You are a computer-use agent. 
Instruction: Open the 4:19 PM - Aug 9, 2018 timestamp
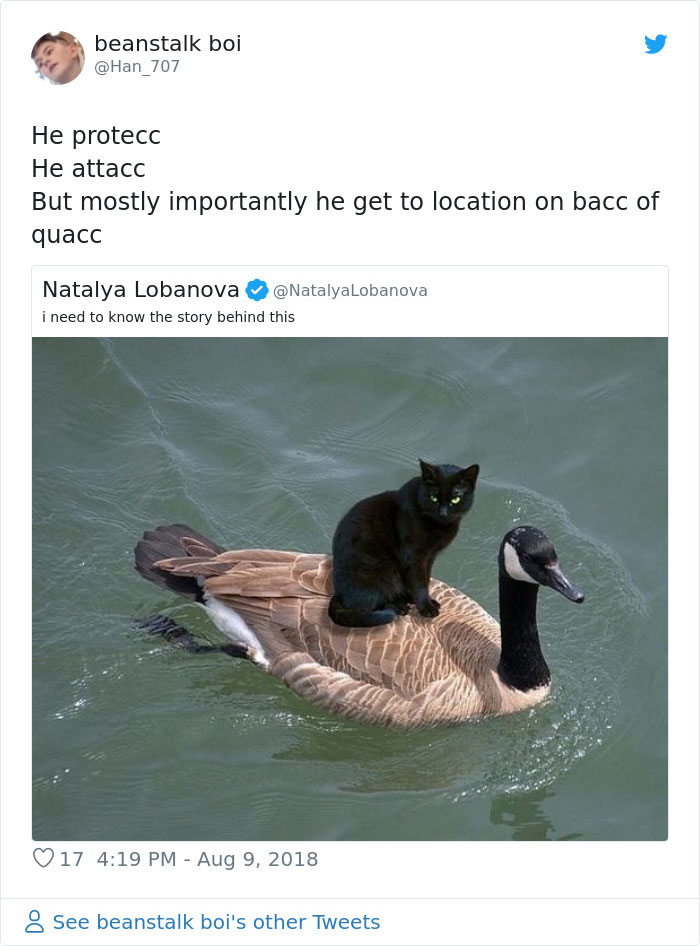[x=207, y=859]
